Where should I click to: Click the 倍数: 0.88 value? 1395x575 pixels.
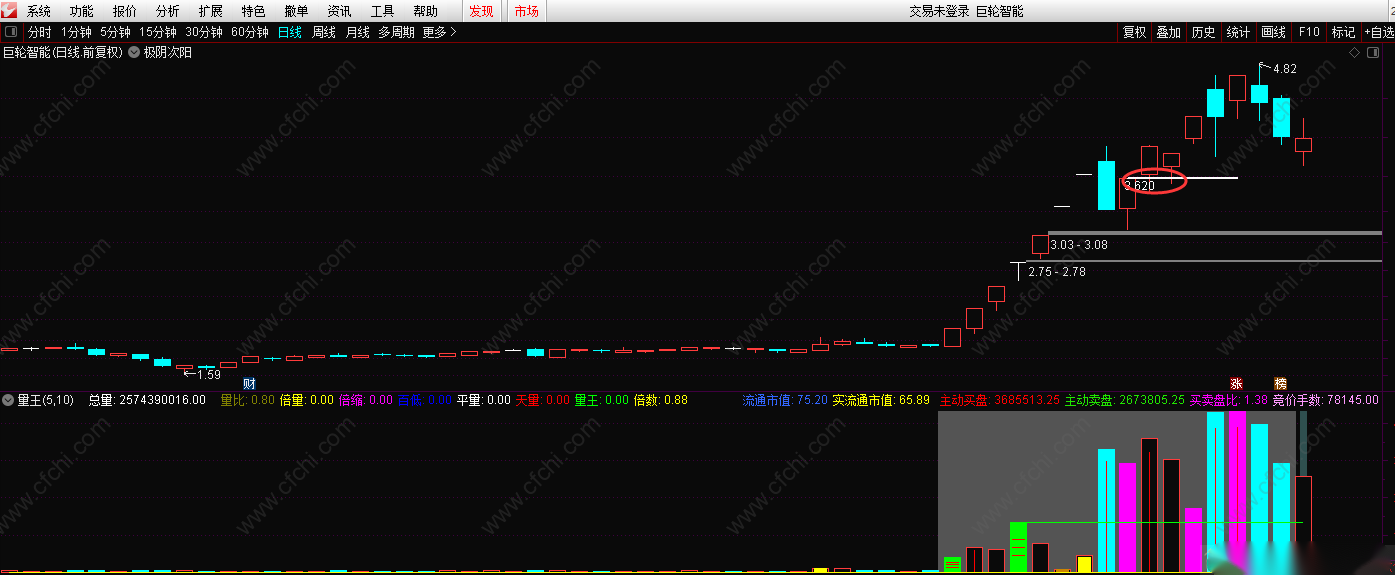click(661, 400)
